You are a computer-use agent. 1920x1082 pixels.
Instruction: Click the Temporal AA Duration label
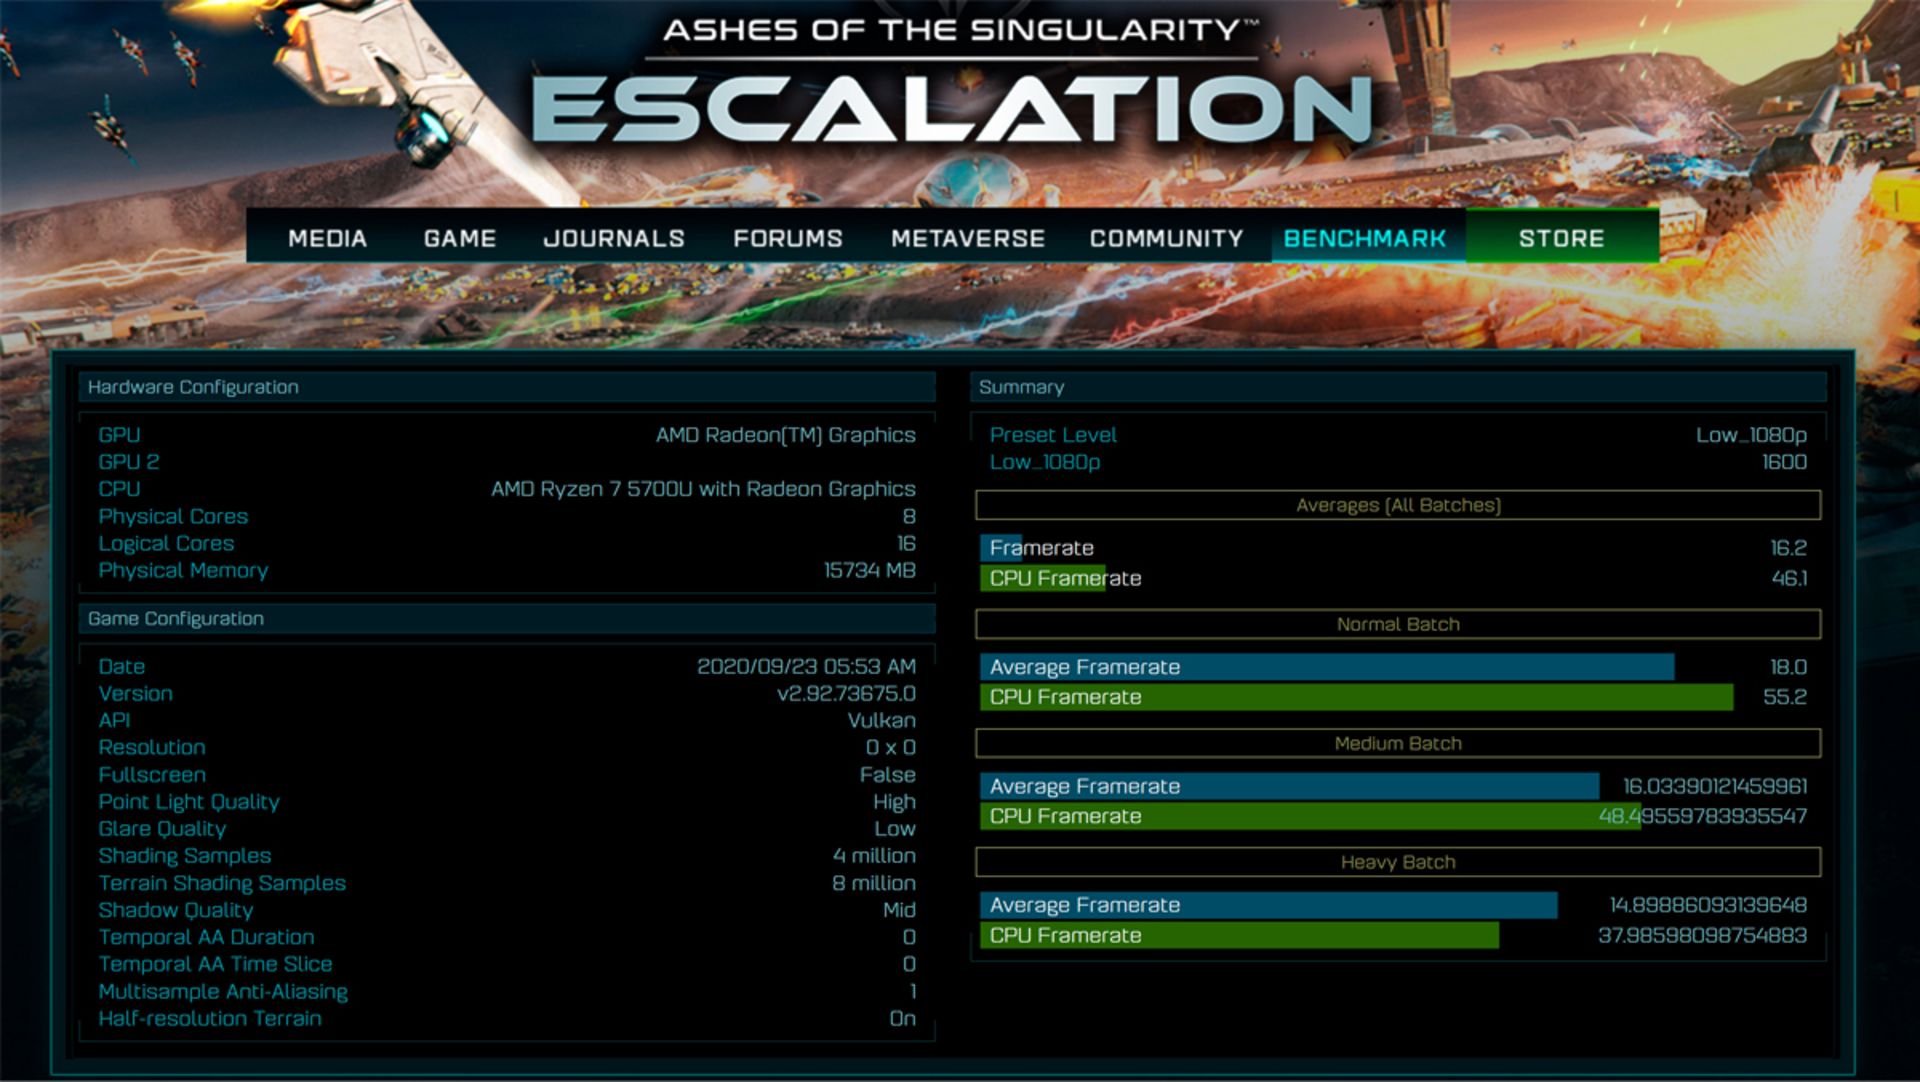coord(206,937)
